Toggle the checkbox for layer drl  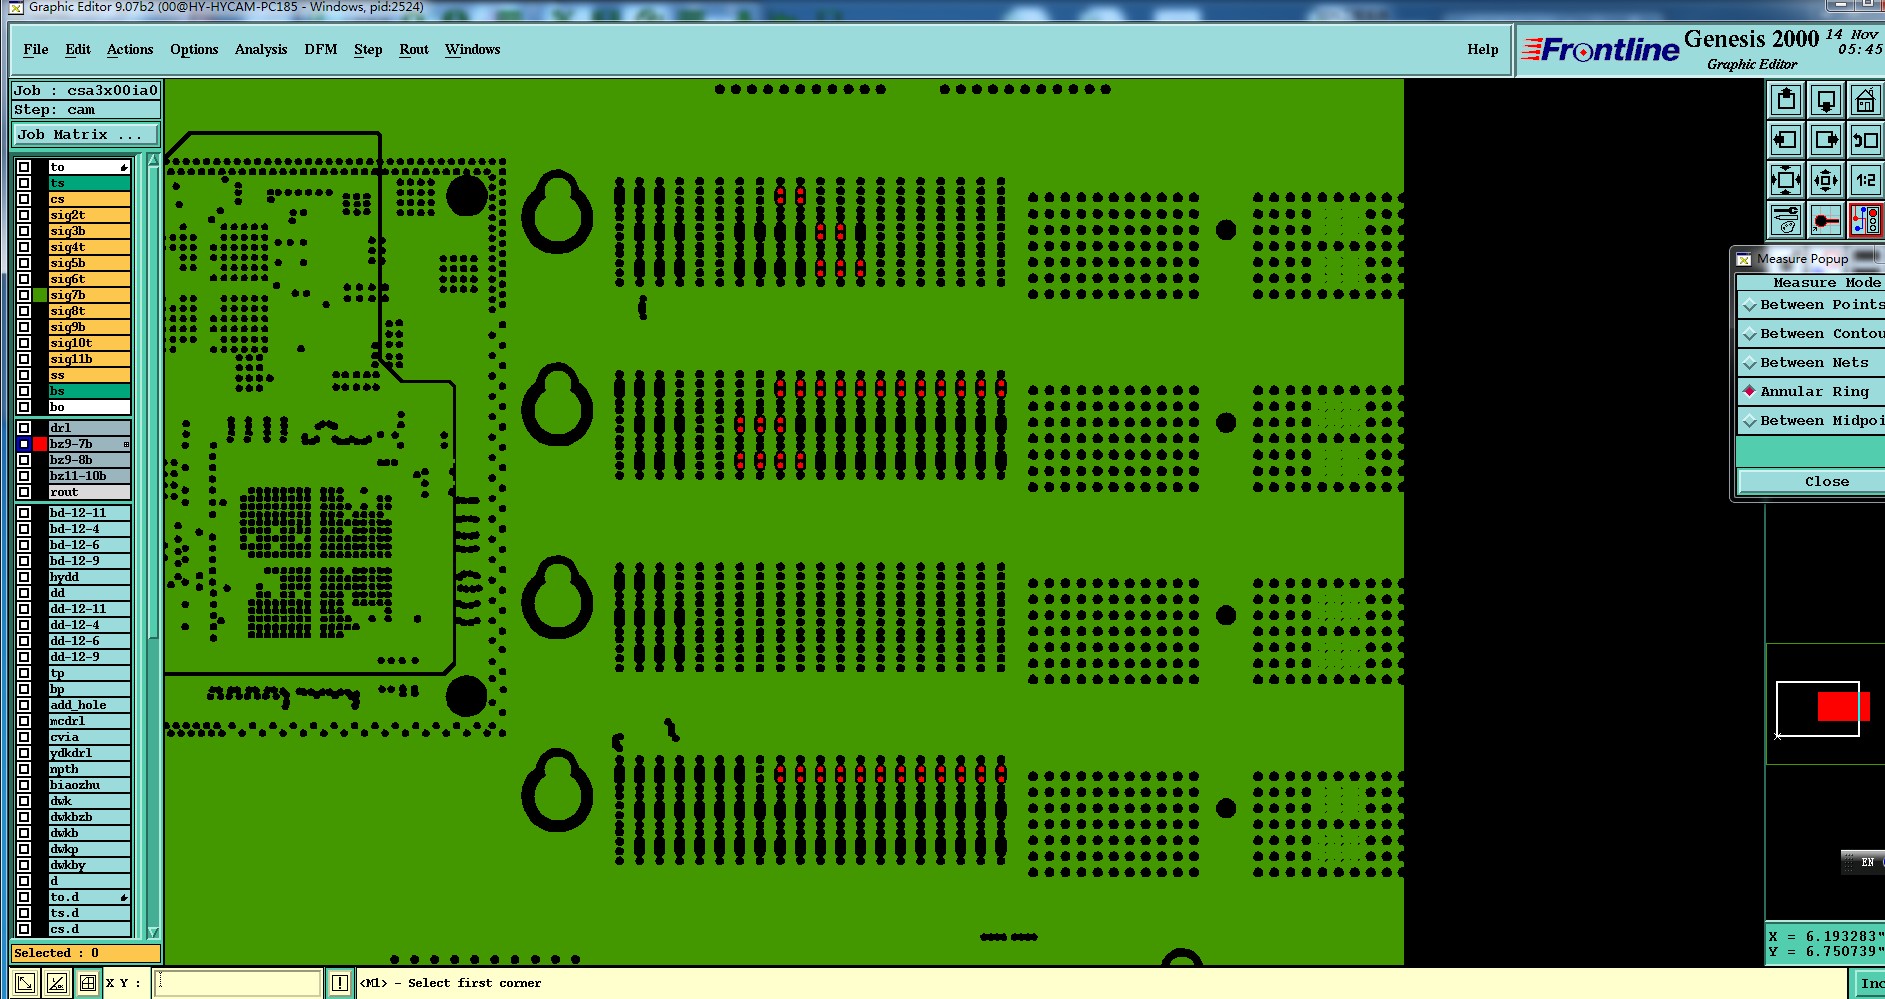24,428
